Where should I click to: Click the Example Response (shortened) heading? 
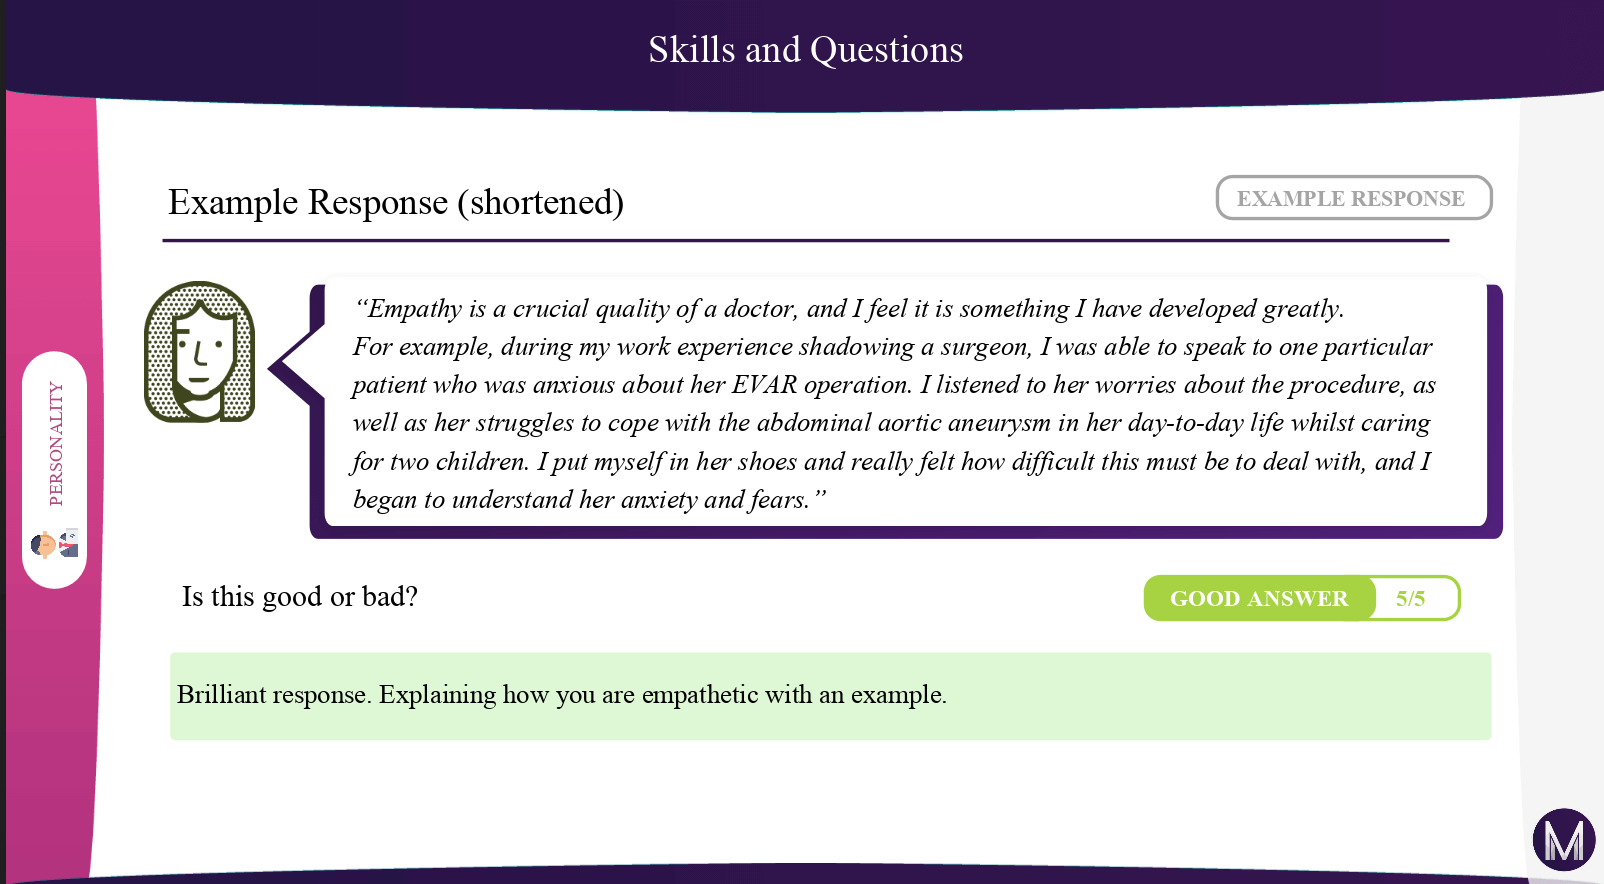point(396,203)
